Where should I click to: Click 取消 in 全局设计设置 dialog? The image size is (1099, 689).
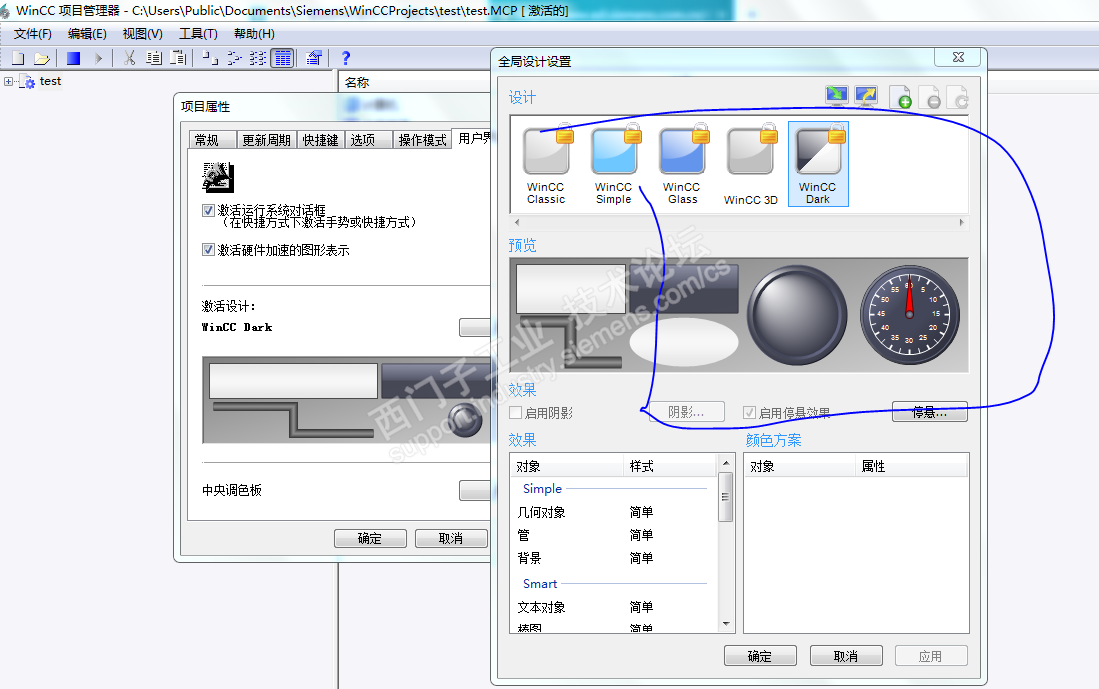tap(846, 656)
